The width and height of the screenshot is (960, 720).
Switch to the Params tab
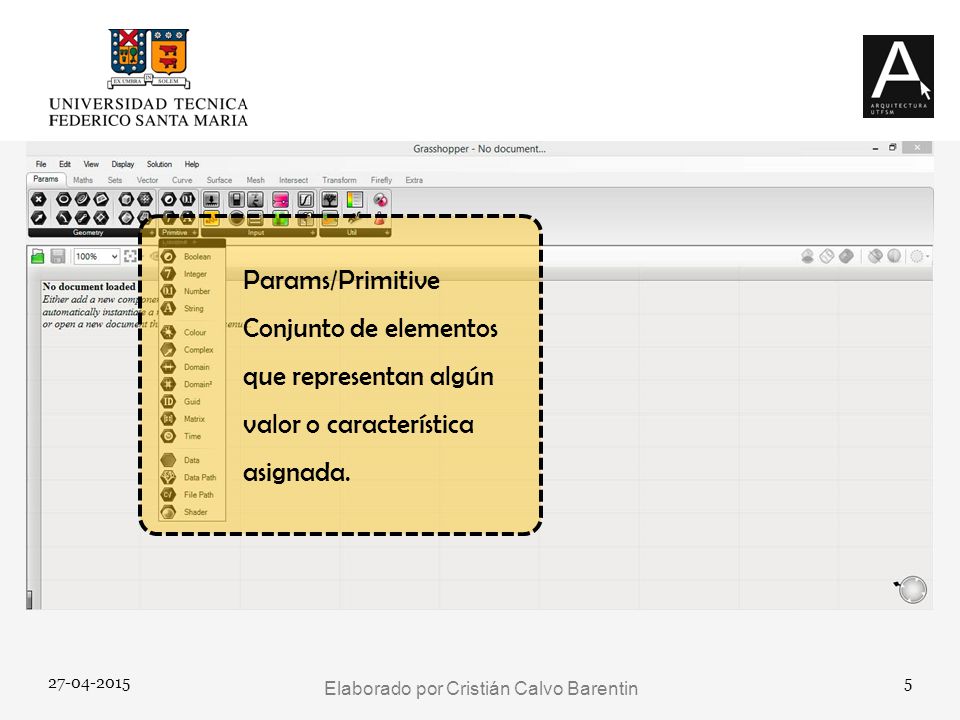point(46,179)
